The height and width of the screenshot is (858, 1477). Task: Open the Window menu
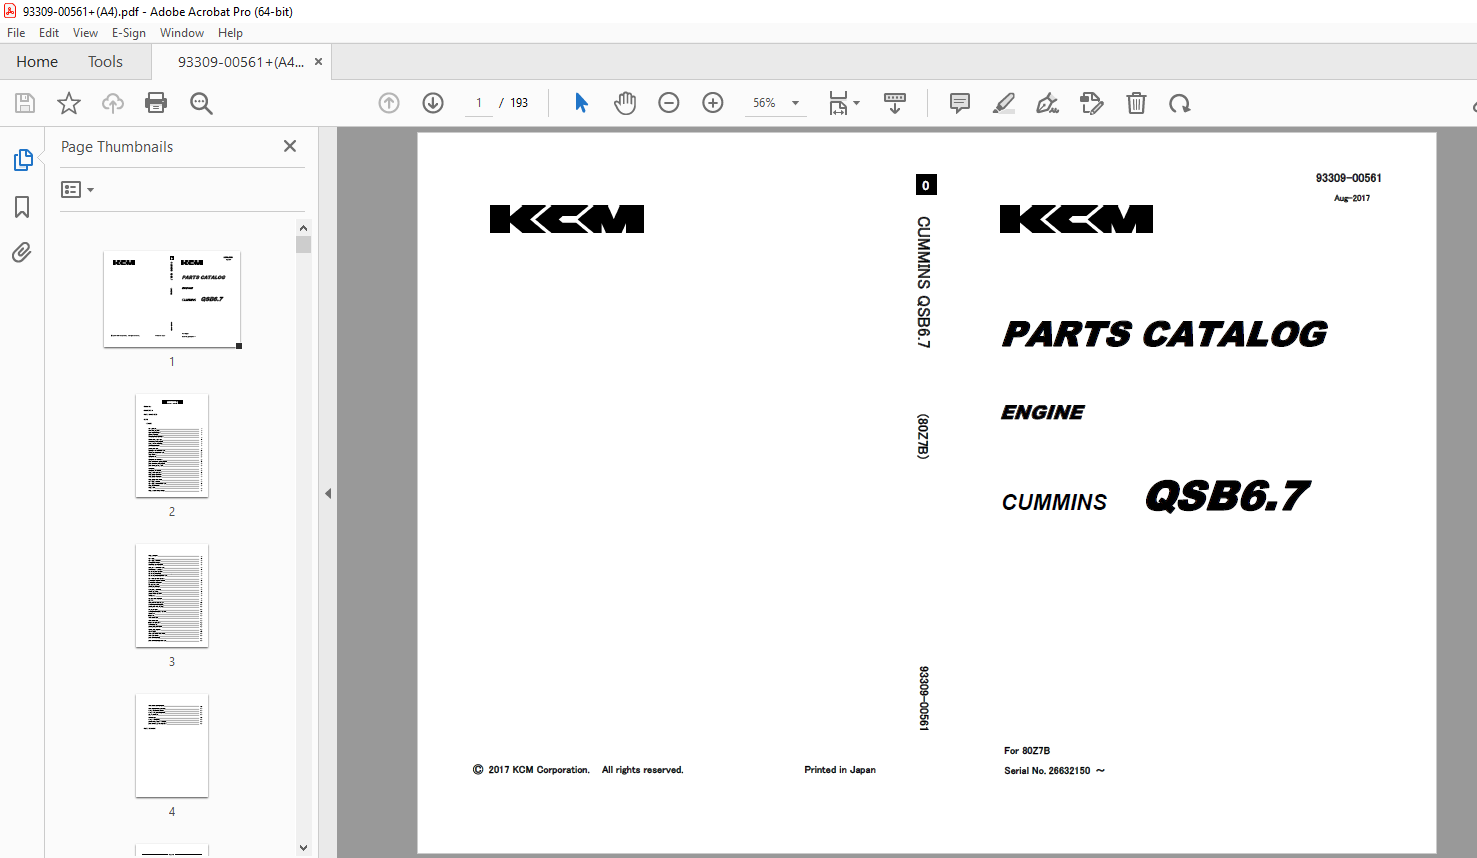click(182, 33)
